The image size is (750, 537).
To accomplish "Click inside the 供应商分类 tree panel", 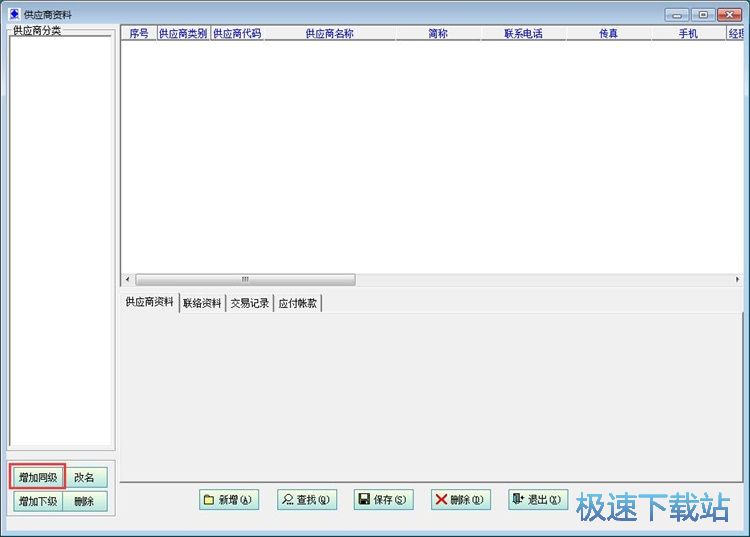I will (x=61, y=241).
